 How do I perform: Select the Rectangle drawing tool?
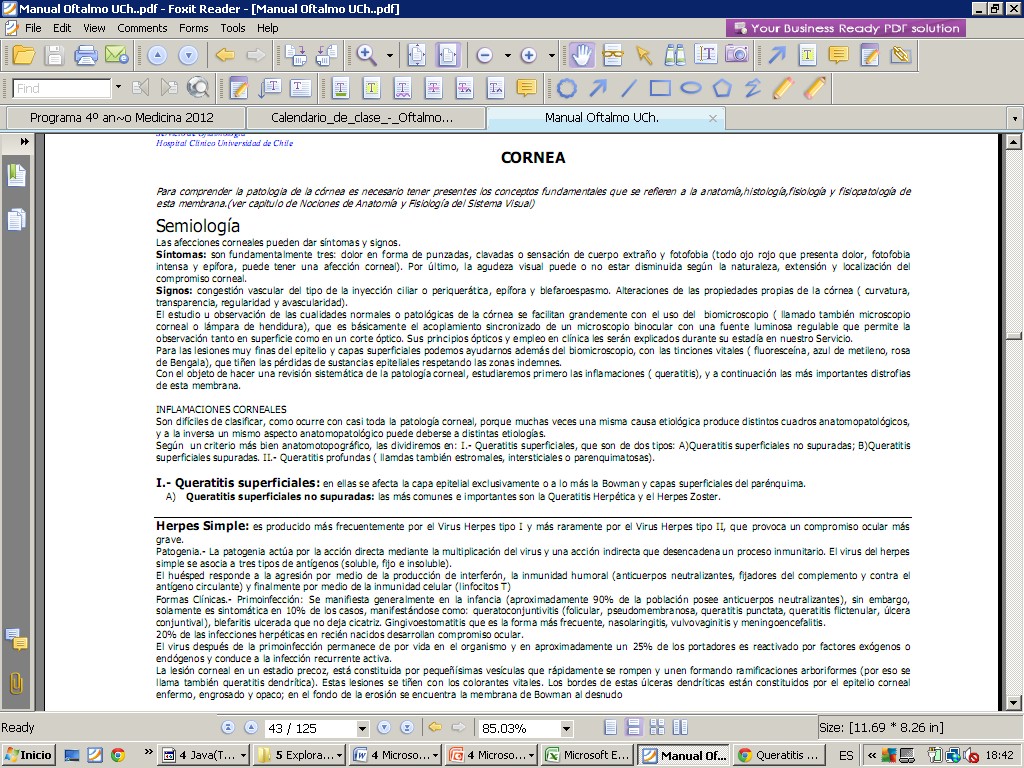point(660,88)
